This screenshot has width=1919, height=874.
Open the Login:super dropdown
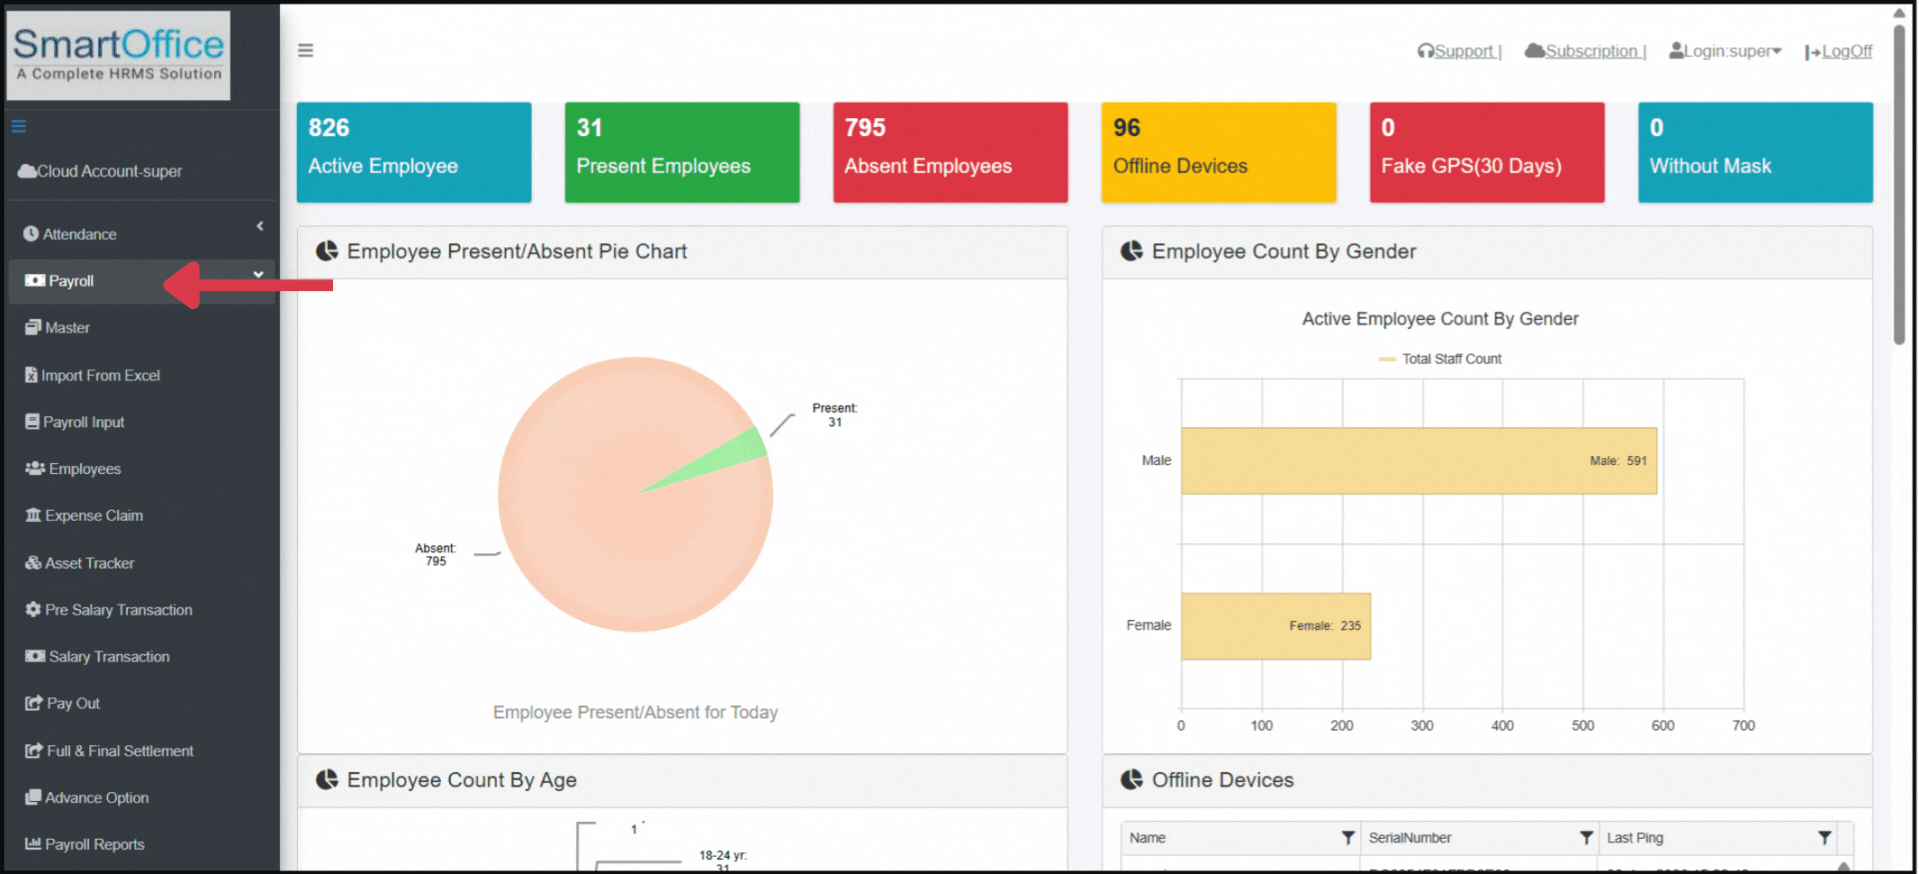point(1725,51)
